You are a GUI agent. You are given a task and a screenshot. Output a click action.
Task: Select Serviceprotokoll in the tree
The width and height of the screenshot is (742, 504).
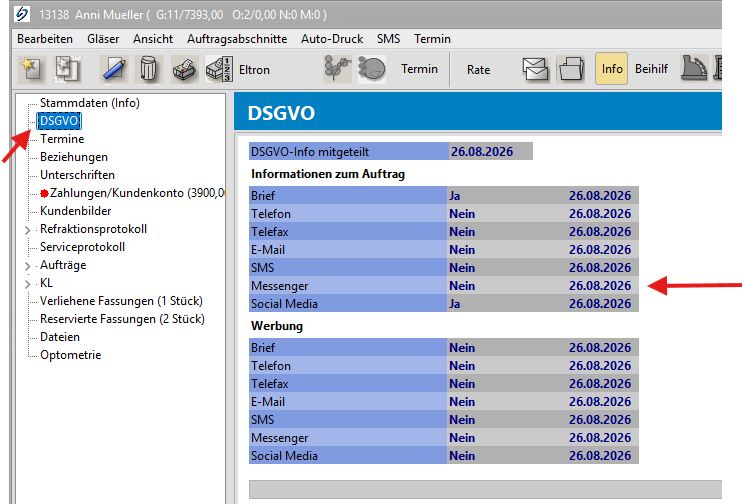pyautogui.click(x=82, y=247)
